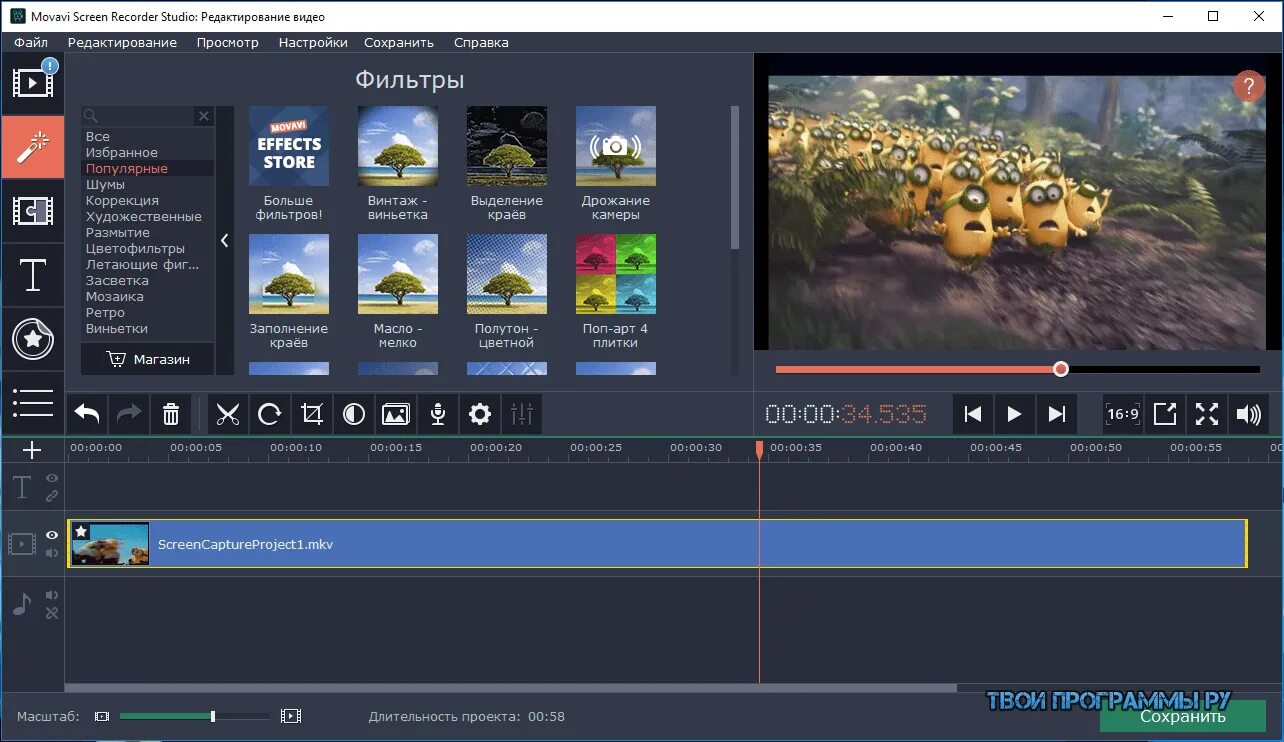Open the Transitions panel icon
Viewport: 1284px width, 742px height.
(x=33, y=211)
